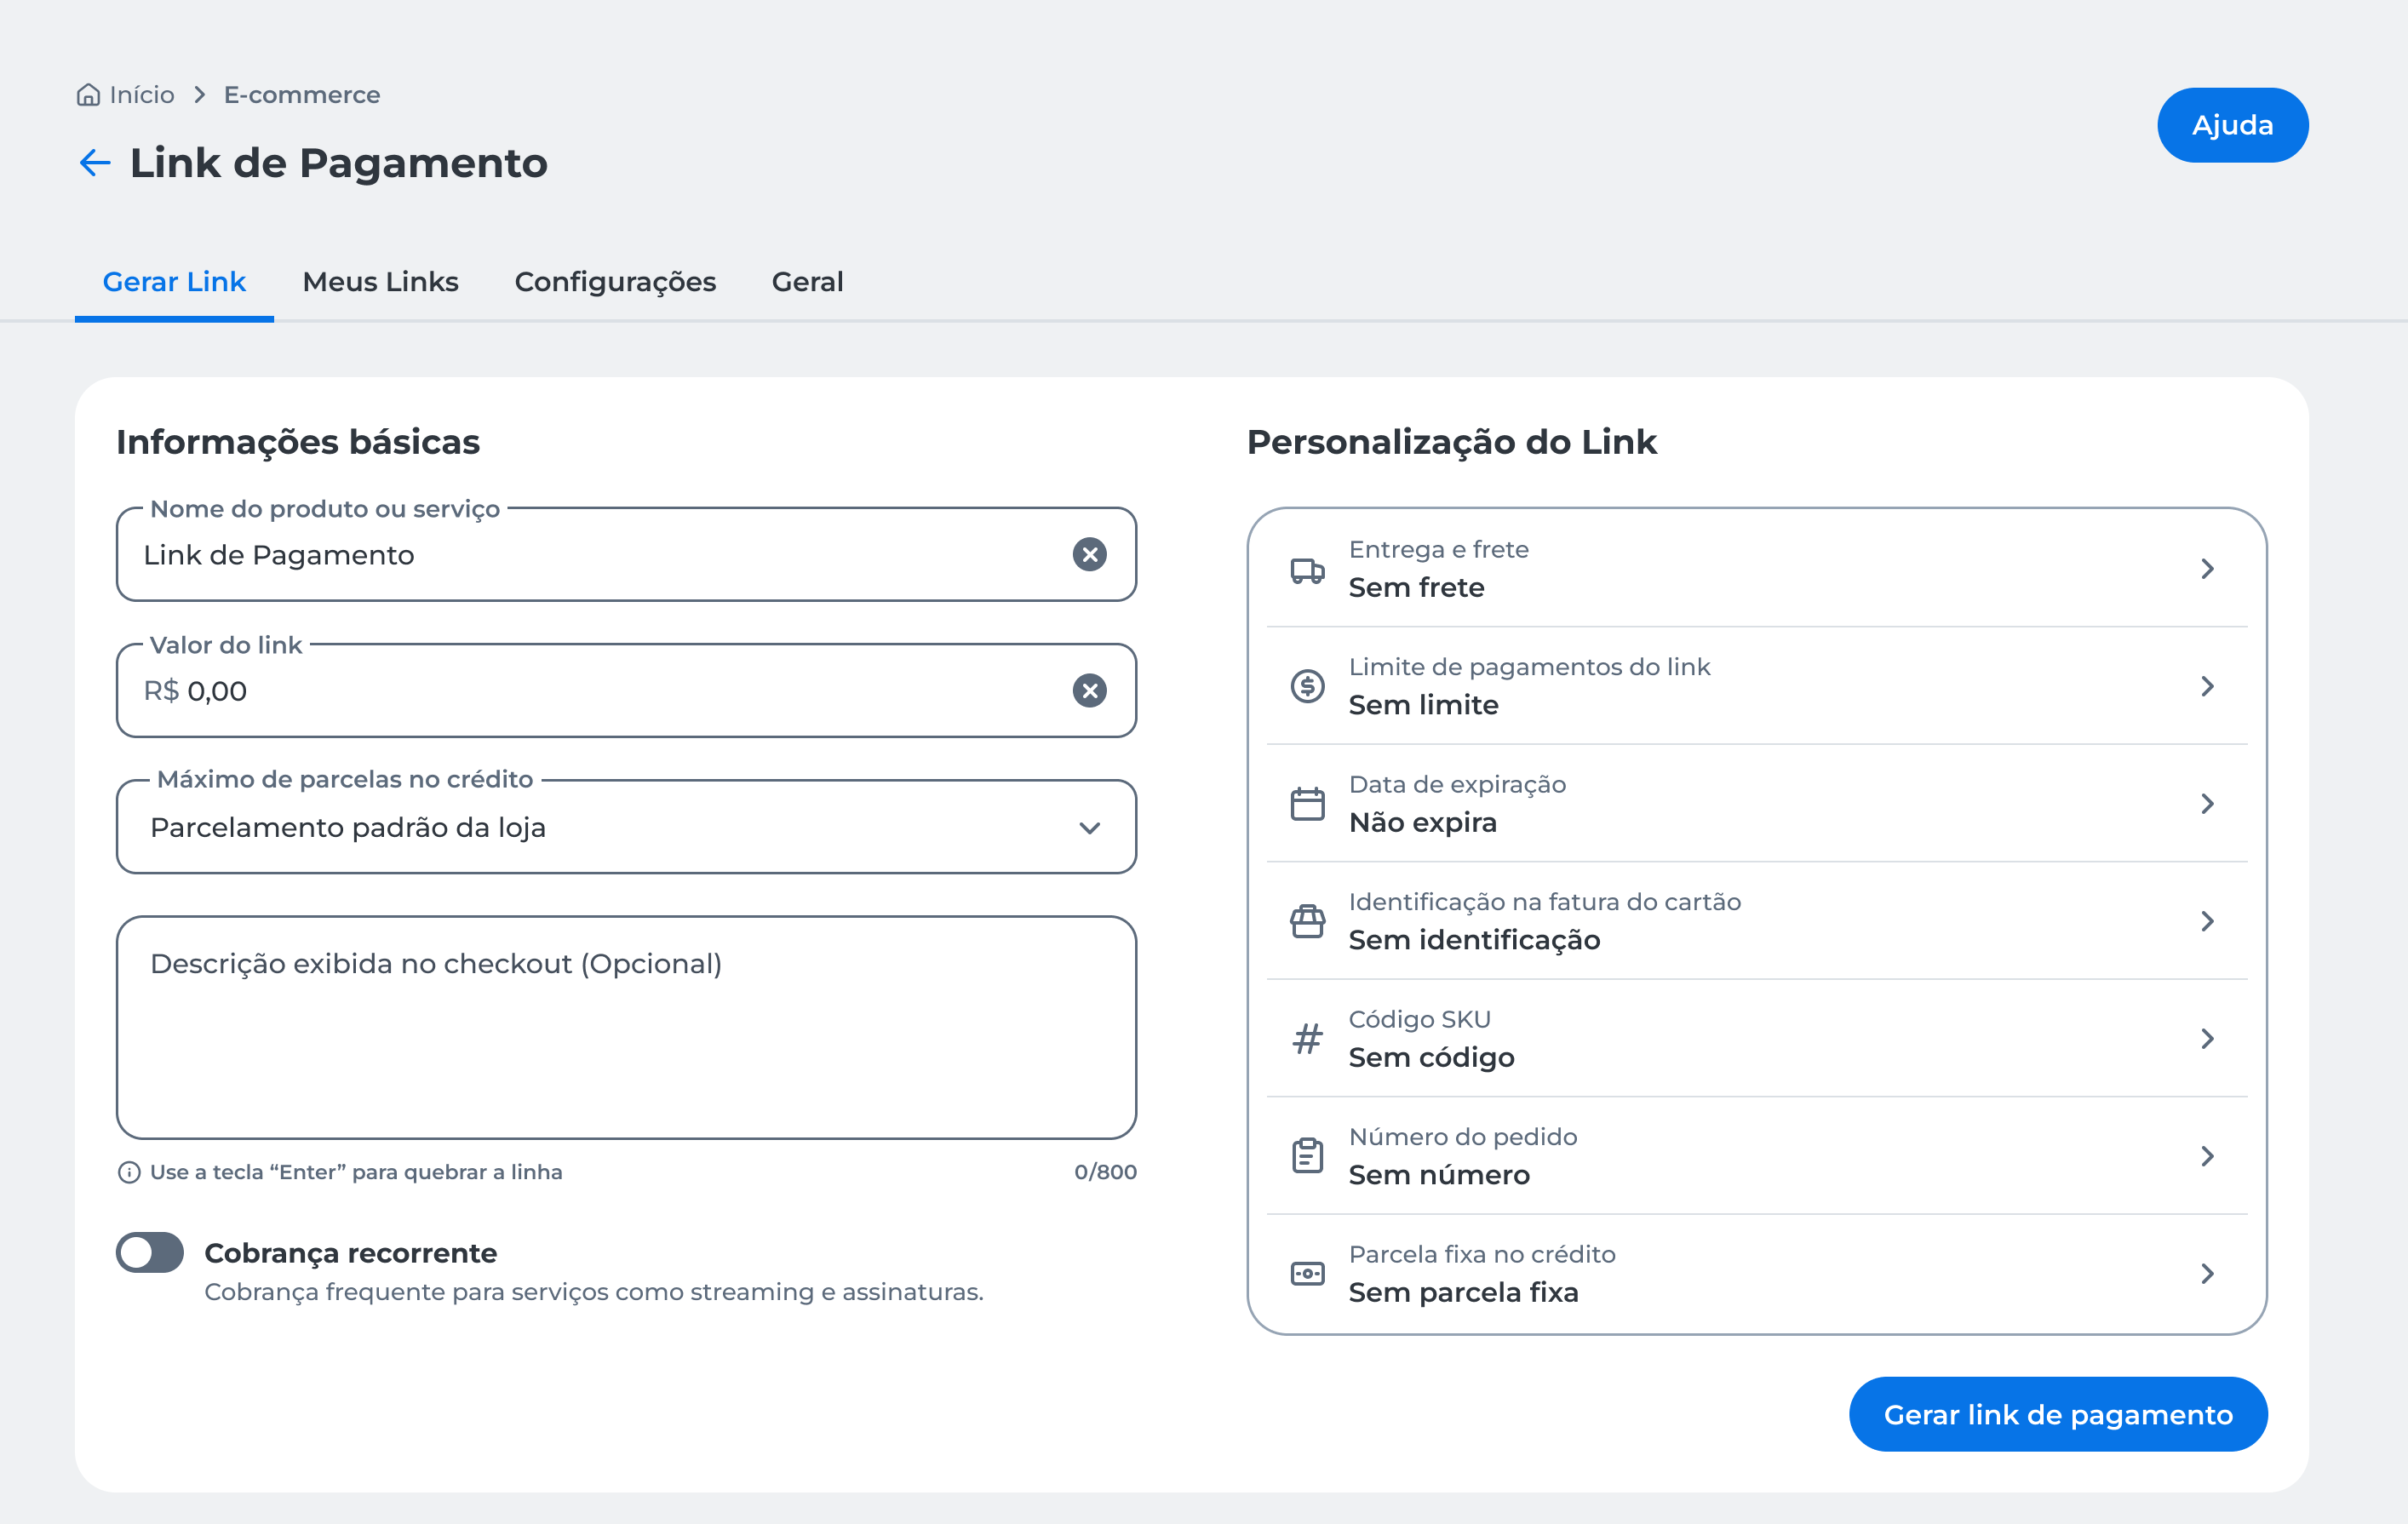Click the 'Use a tecla "Enter"' hint text
2408x1524 pixels.
[356, 1172]
